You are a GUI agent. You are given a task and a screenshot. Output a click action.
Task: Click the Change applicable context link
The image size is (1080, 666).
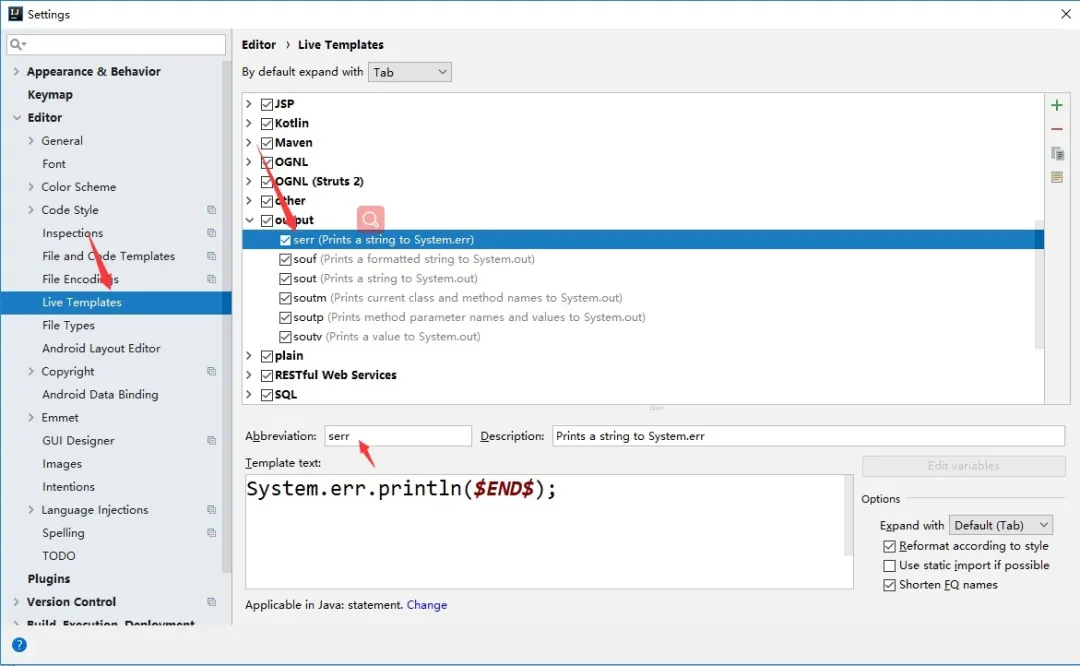click(x=427, y=605)
